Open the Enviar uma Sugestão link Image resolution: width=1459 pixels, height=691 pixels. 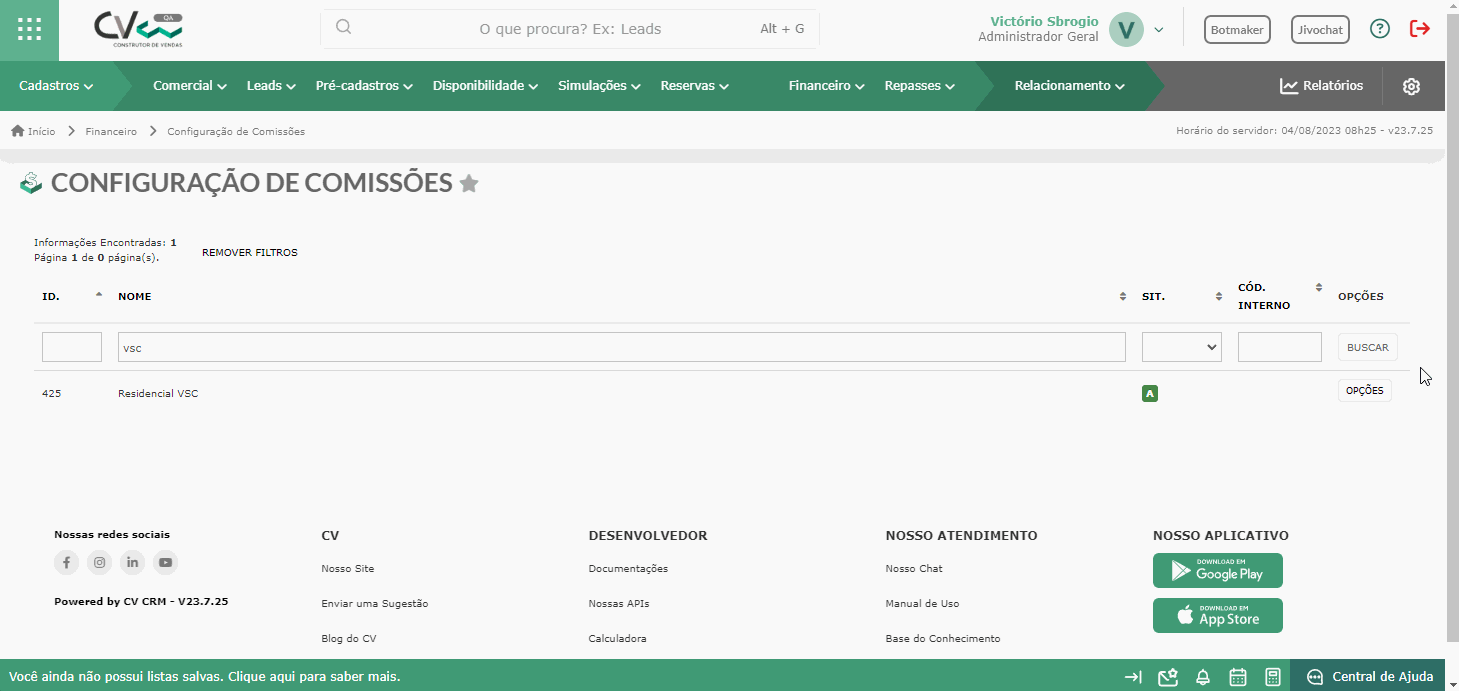(375, 604)
